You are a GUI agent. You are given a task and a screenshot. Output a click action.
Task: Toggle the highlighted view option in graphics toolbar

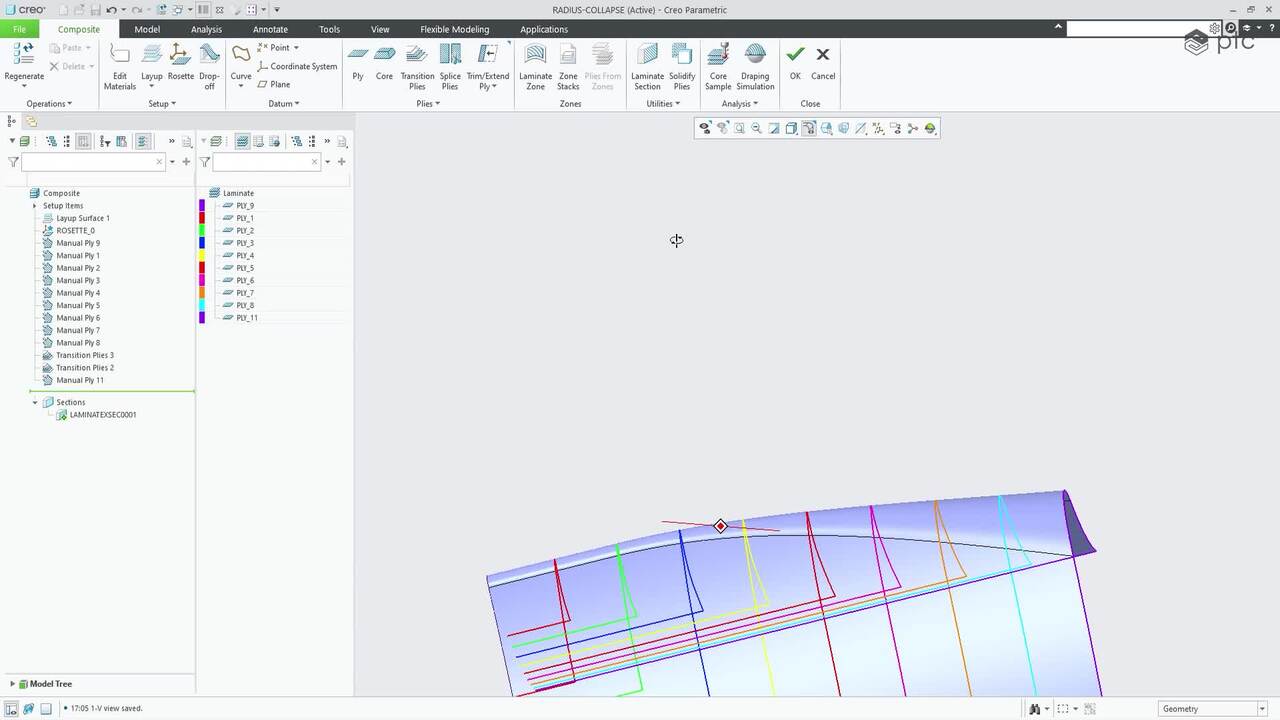809,128
